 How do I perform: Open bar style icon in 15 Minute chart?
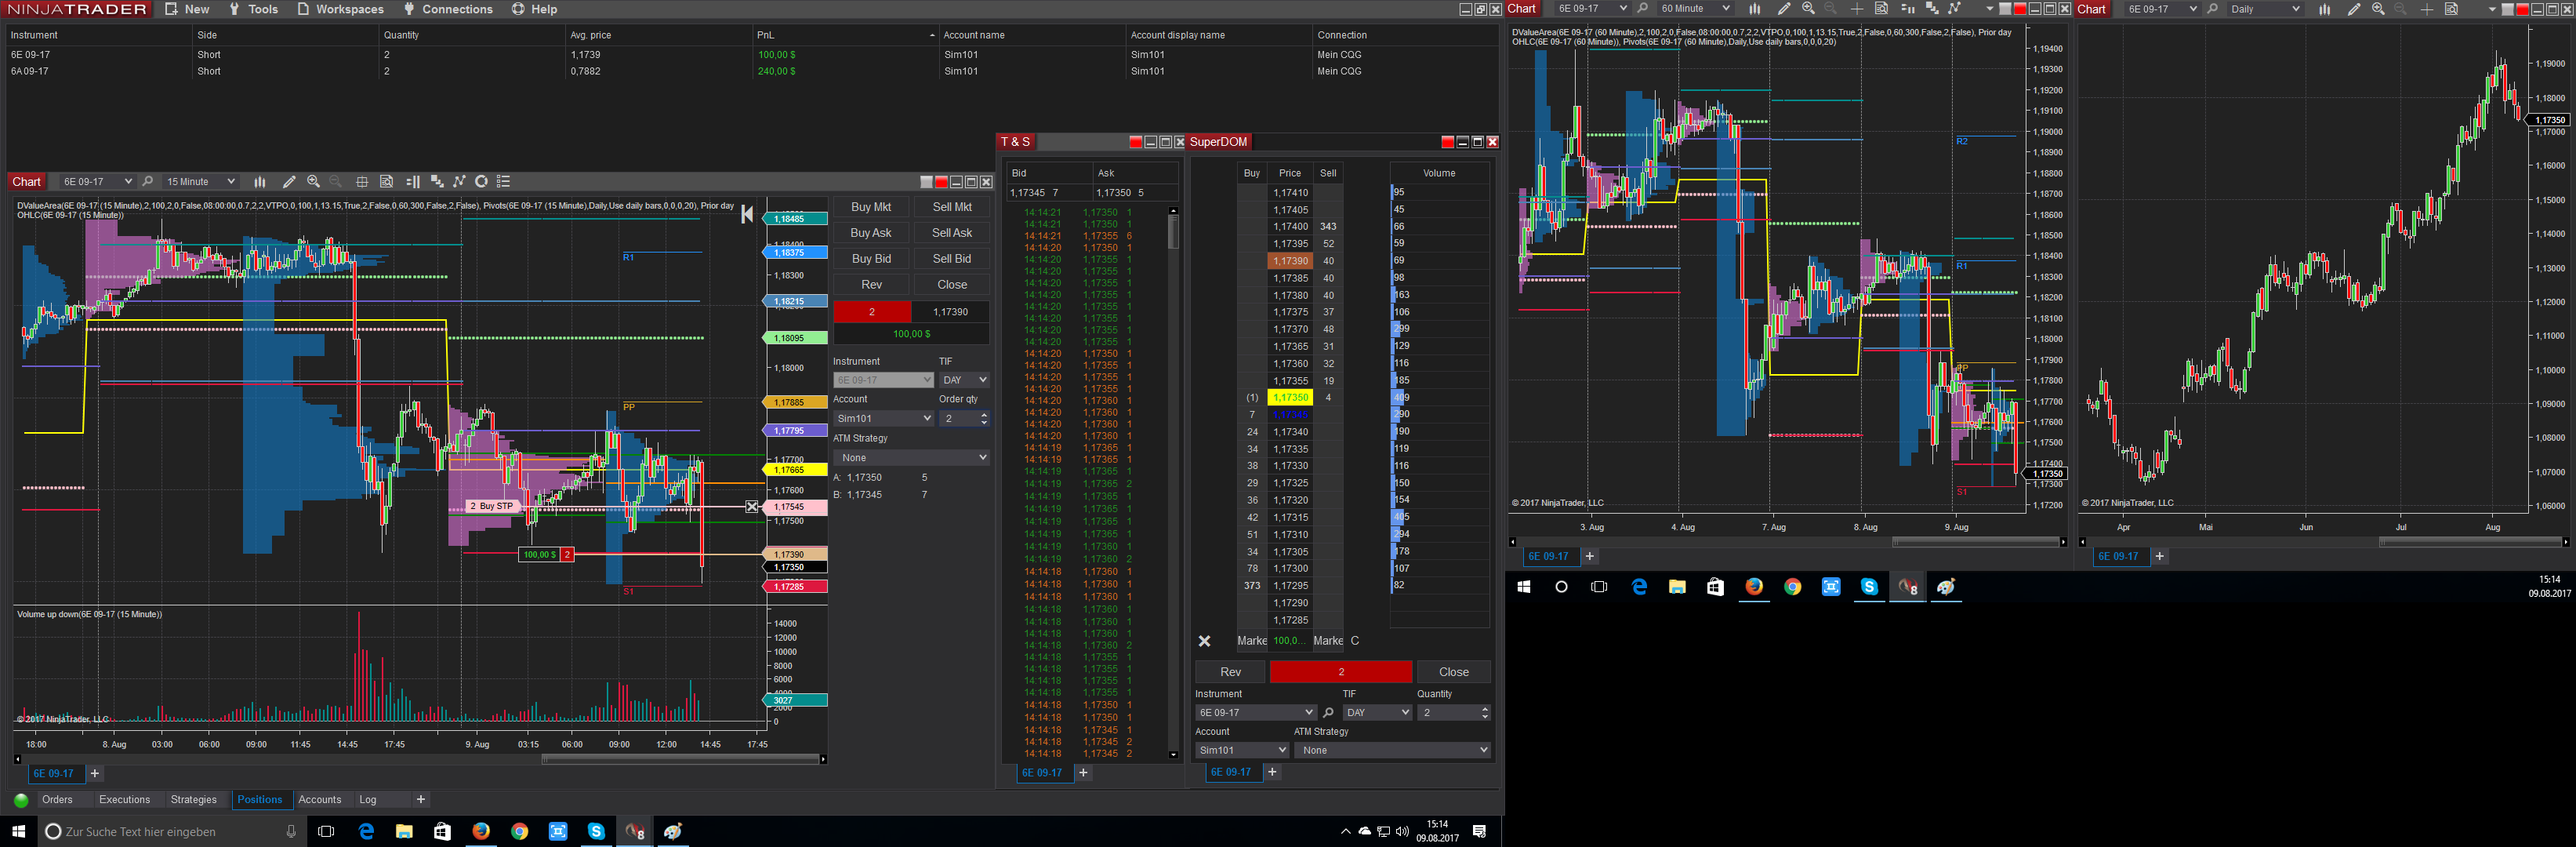coord(260,182)
